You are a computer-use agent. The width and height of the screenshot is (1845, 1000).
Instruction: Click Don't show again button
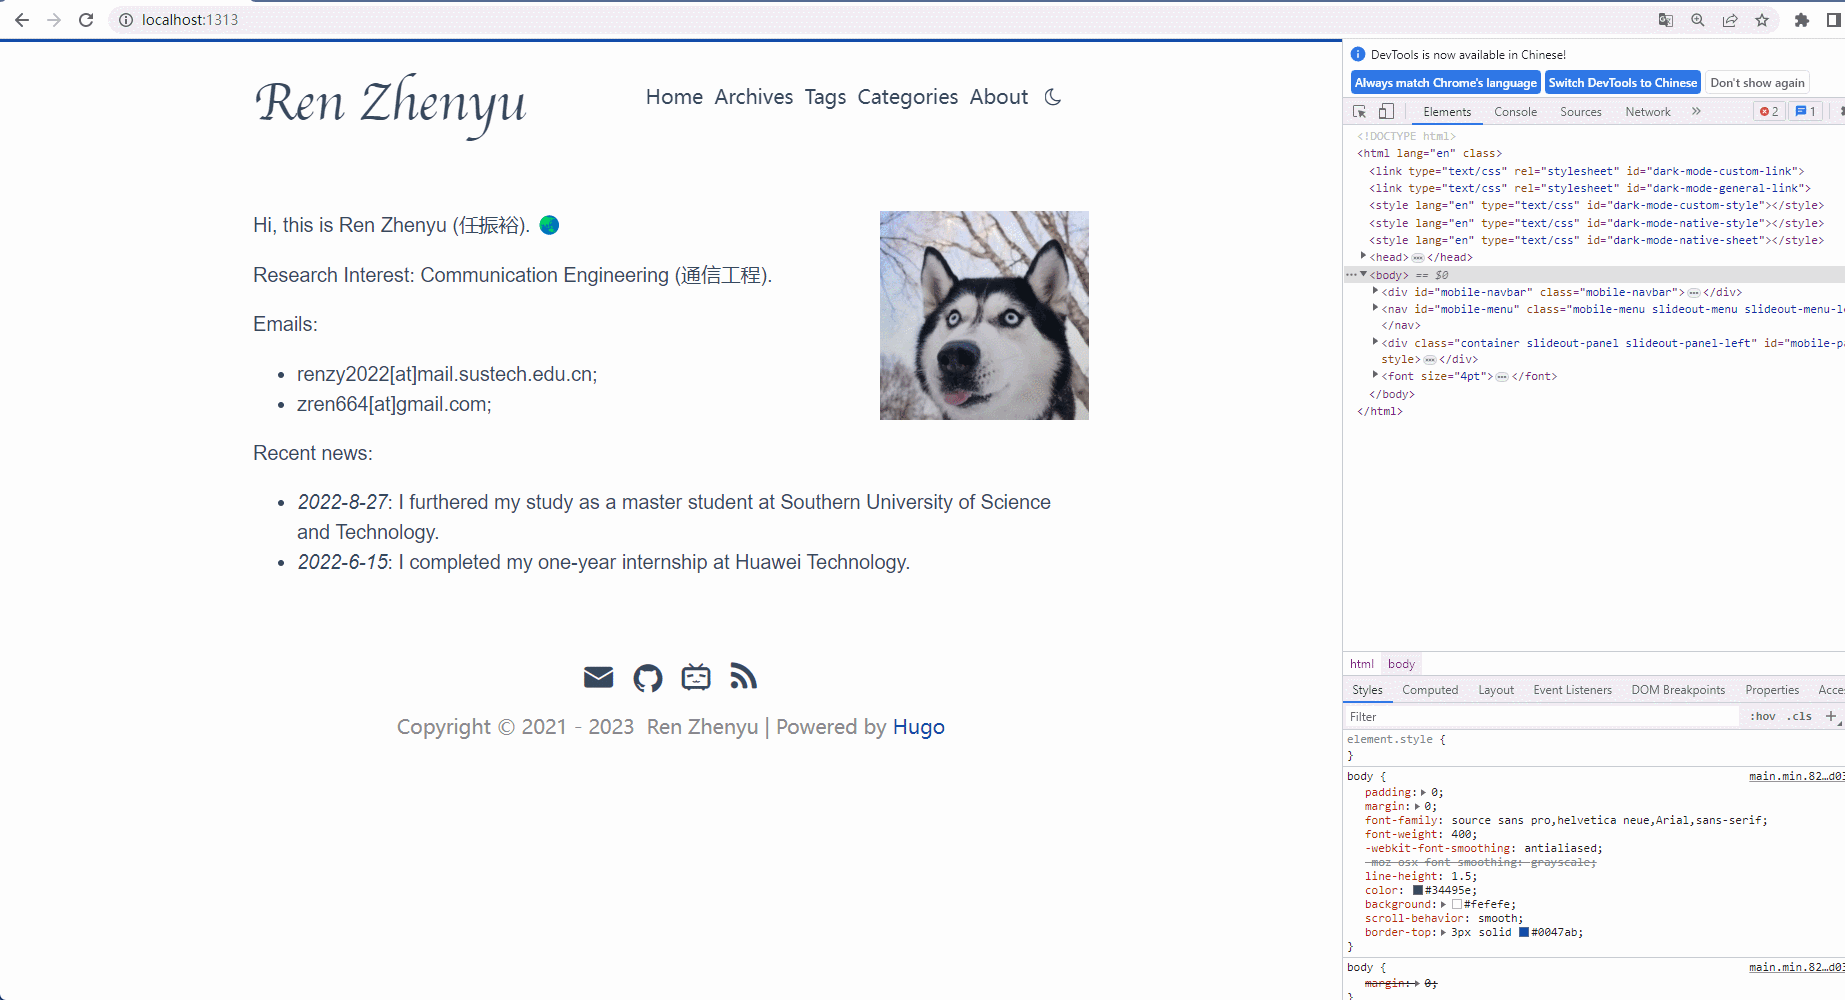(1758, 83)
